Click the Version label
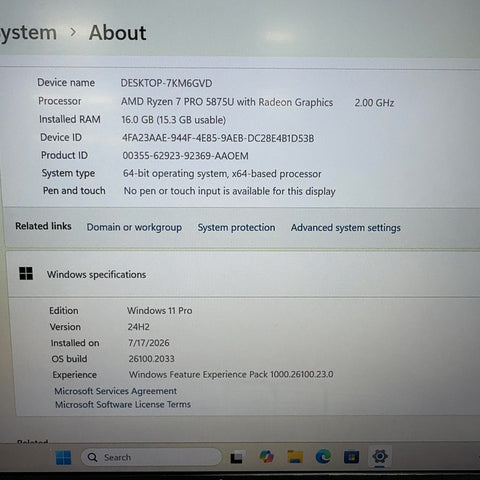 click(65, 327)
